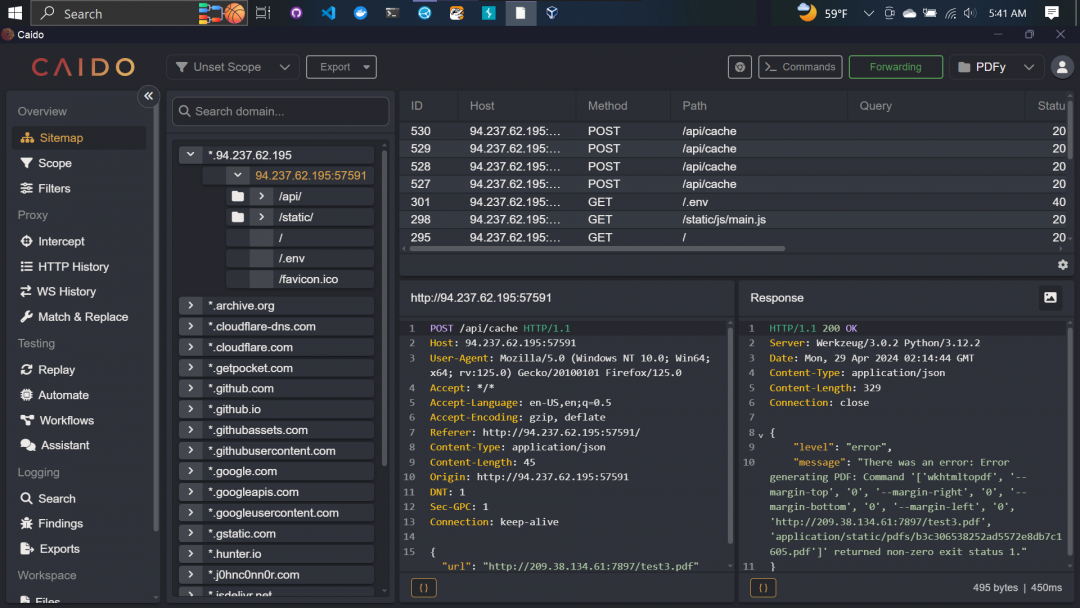The image size is (1080, 608).
Task: Open the PDFy project dropdown
Action: tap(996, 67)
